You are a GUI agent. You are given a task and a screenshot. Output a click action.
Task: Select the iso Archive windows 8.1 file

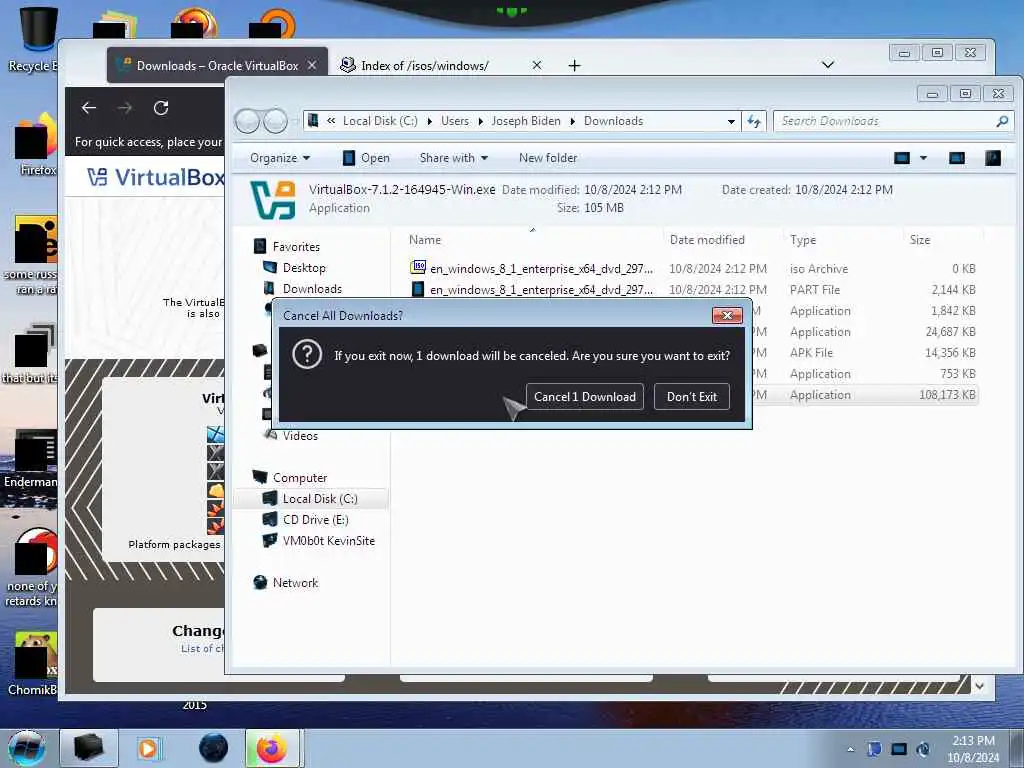click(x=692, y=268)
